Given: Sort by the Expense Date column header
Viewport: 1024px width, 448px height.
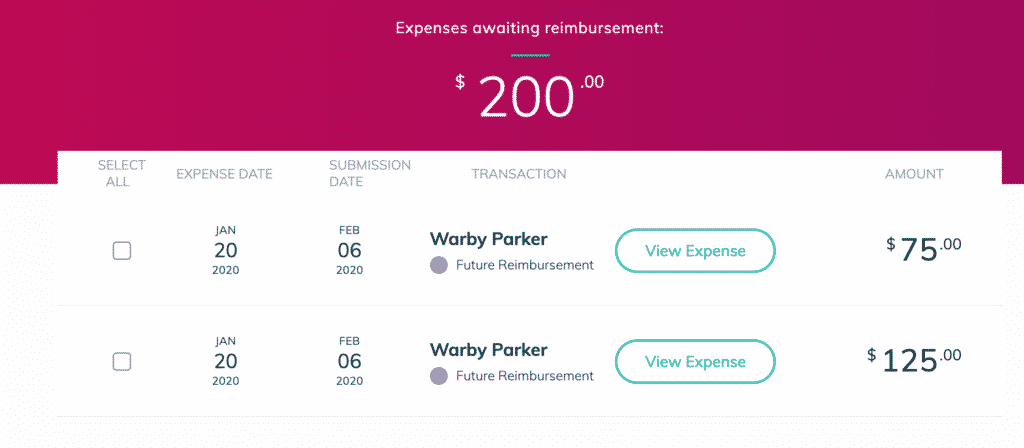Looking at the screenshot, I should coord(225,174).
